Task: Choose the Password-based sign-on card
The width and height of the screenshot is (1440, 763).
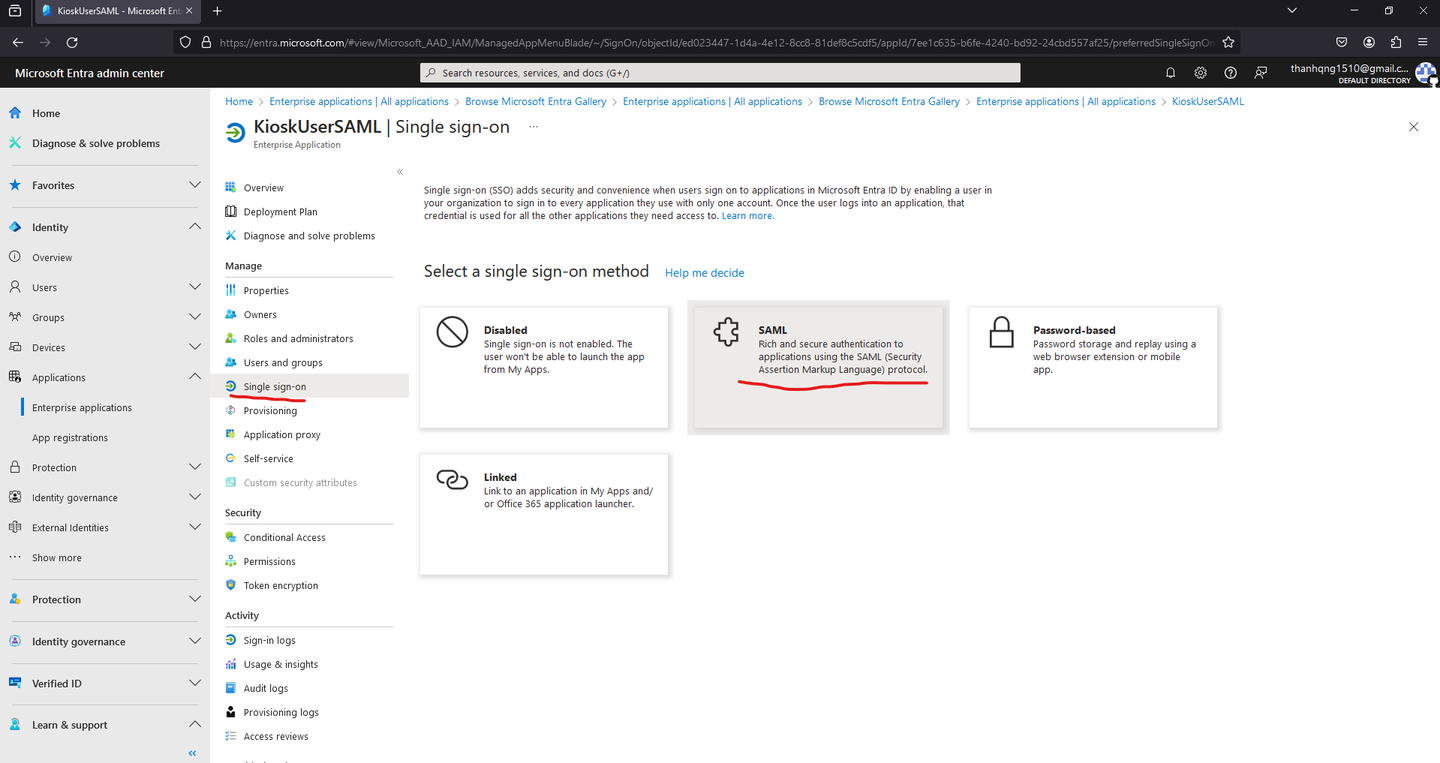Action: (x=1093, y=368)
